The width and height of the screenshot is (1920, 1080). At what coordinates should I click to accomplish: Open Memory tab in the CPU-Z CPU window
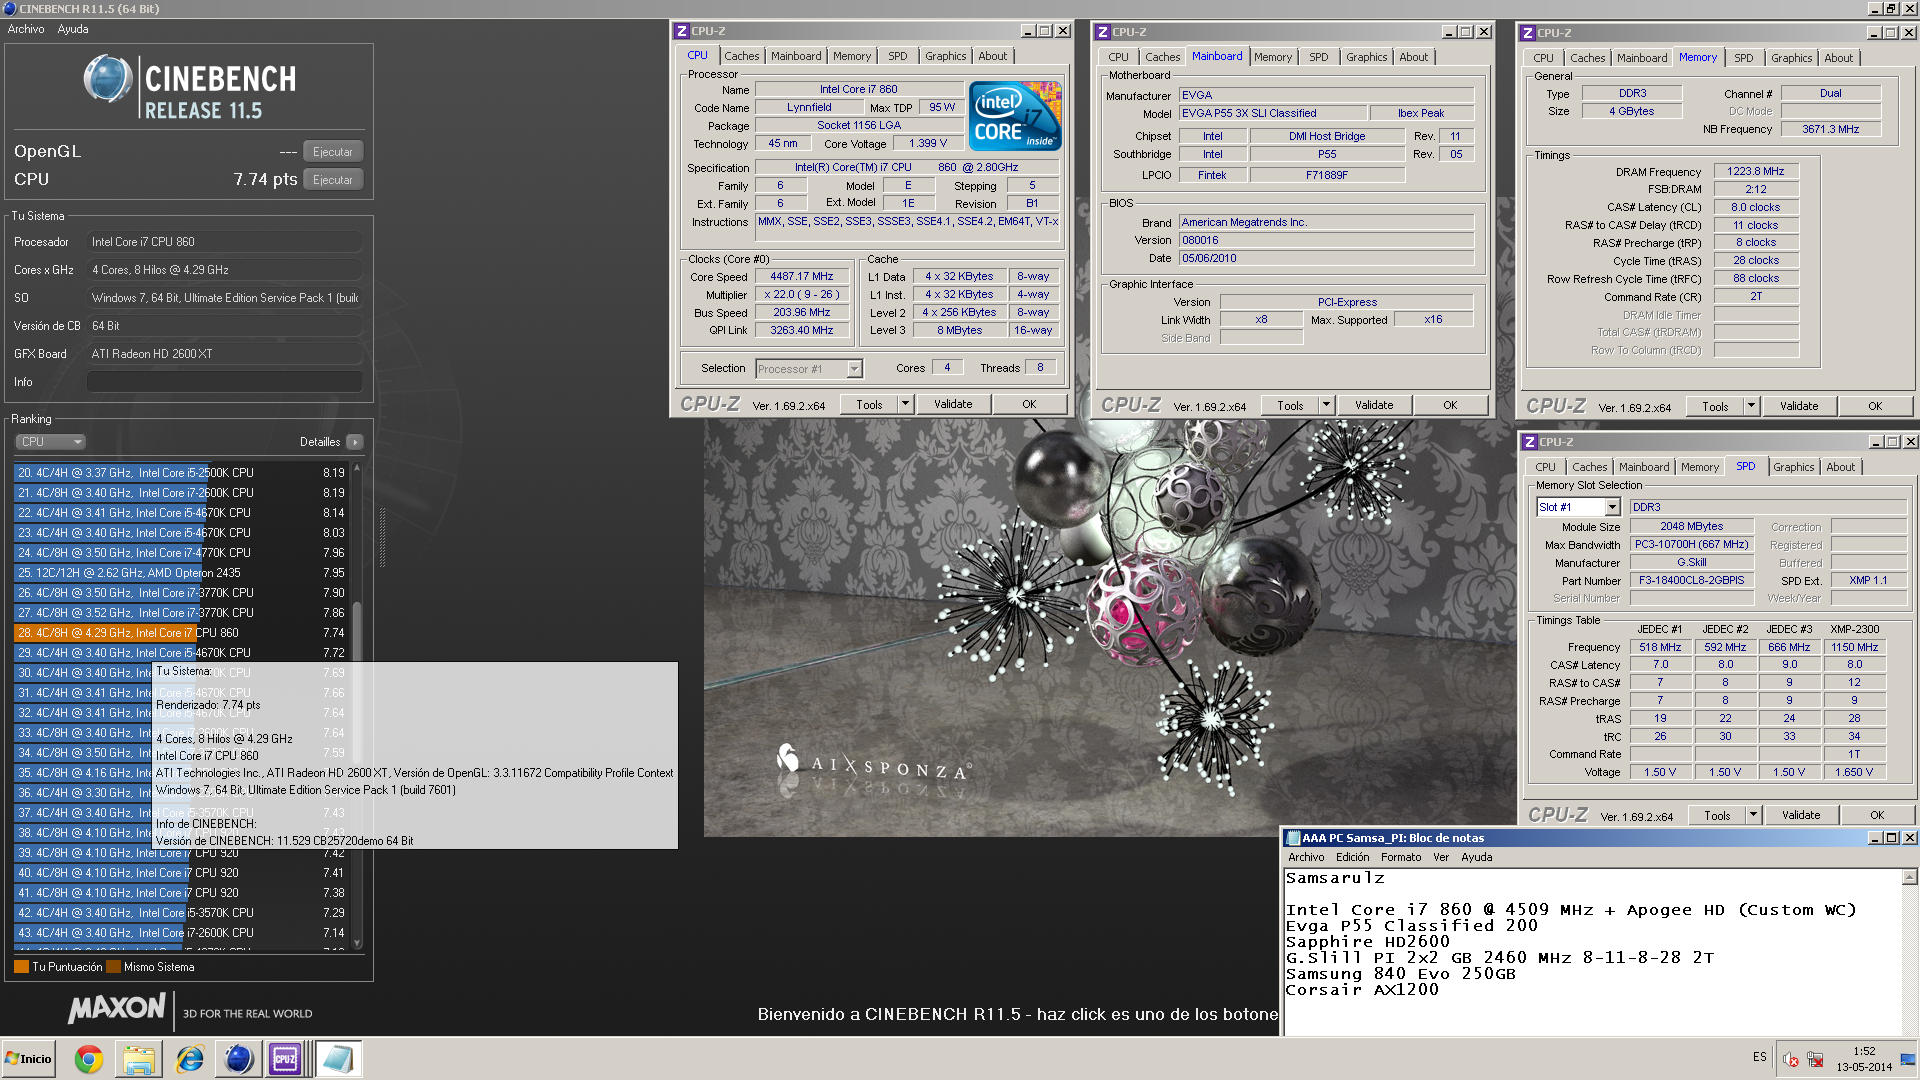[851, 56]
